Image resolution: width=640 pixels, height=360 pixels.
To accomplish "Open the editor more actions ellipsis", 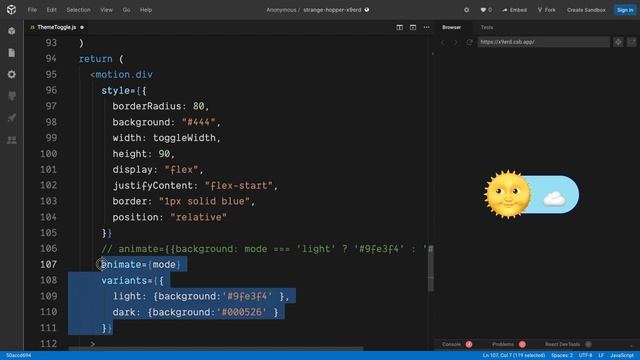I will point(427,27).
